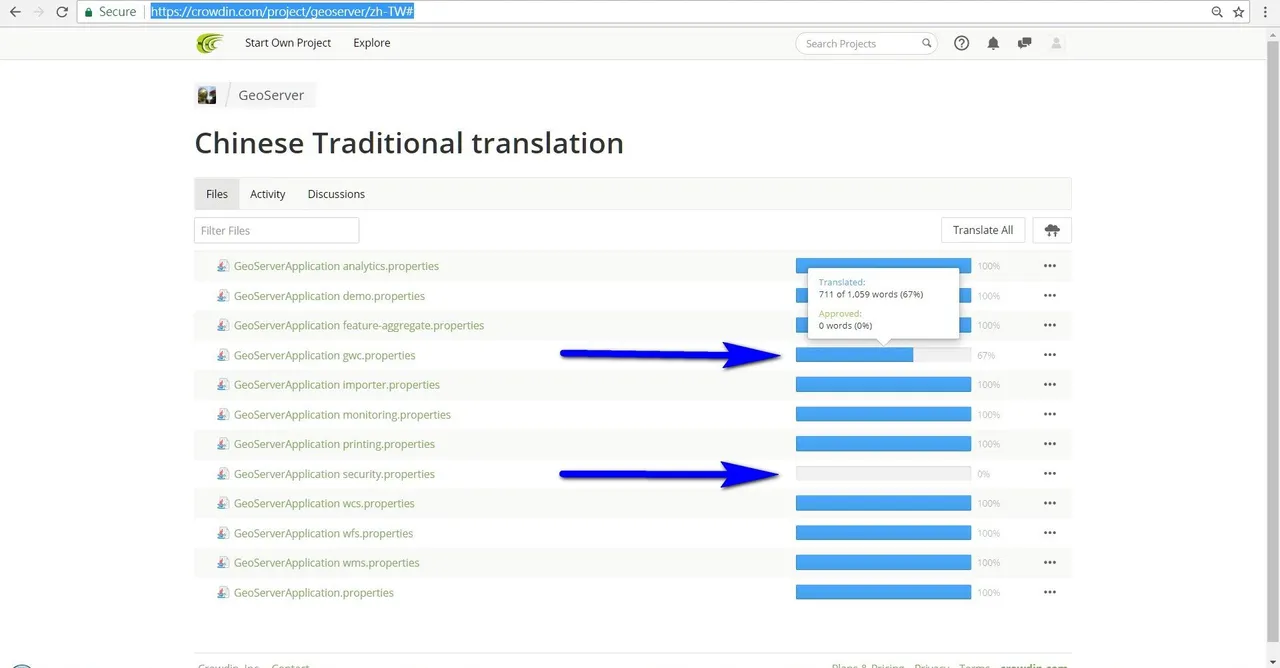Open GeoServerApplication analytics.properties file
The width and height of the screenshot is (1280, 668).
tap(336, 266)
